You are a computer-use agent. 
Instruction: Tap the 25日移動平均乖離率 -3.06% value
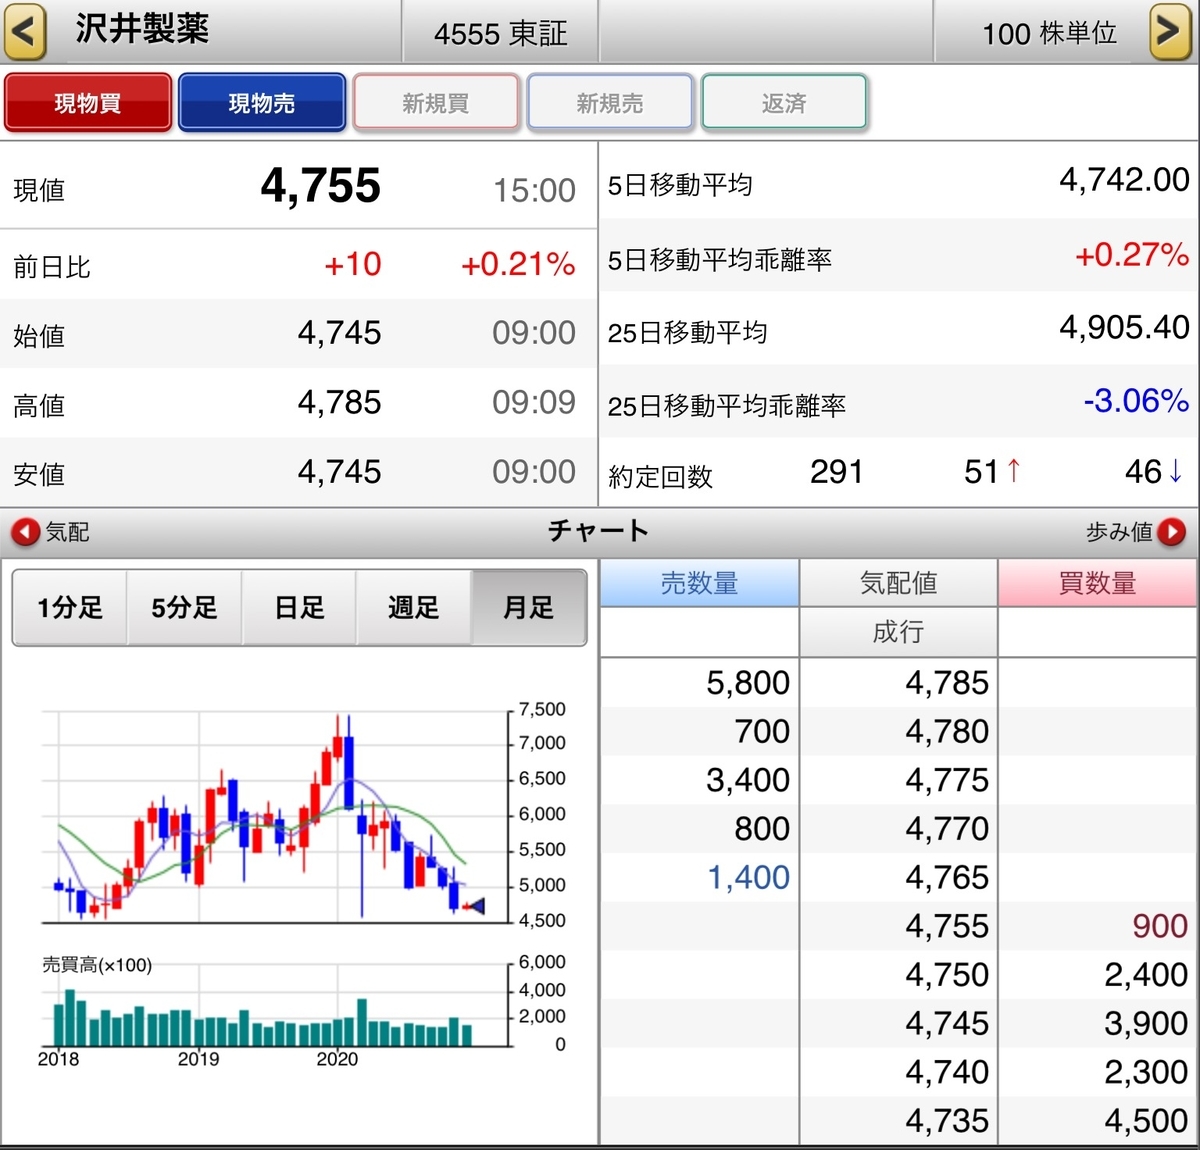[x=1136, y=401]
